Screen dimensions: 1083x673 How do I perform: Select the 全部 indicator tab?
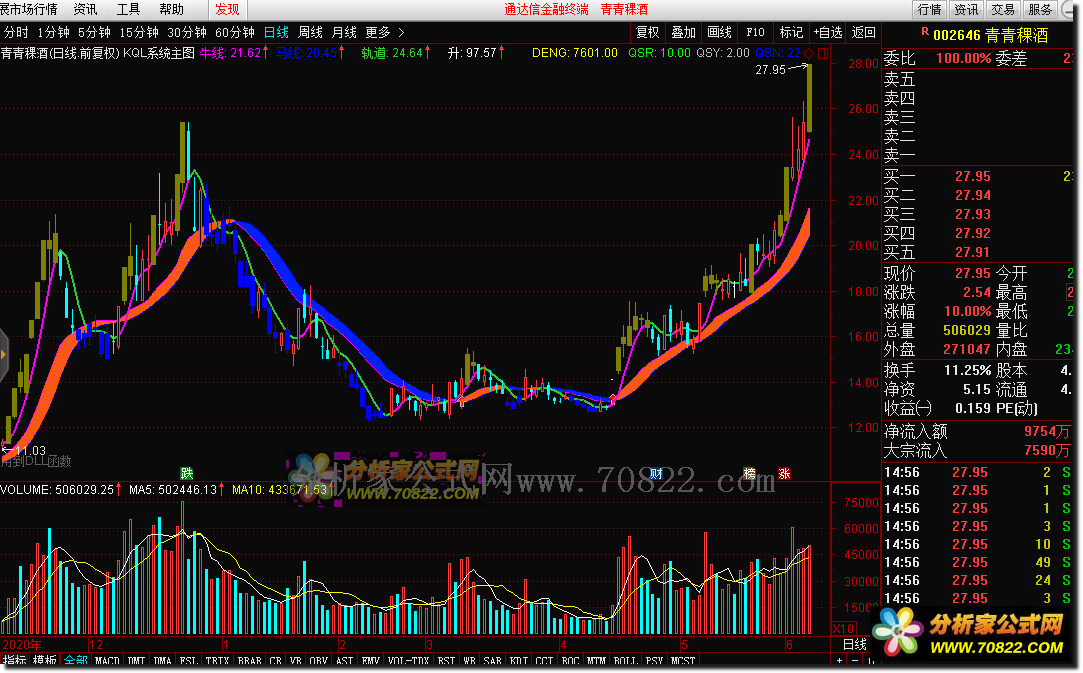click(75, 661)
